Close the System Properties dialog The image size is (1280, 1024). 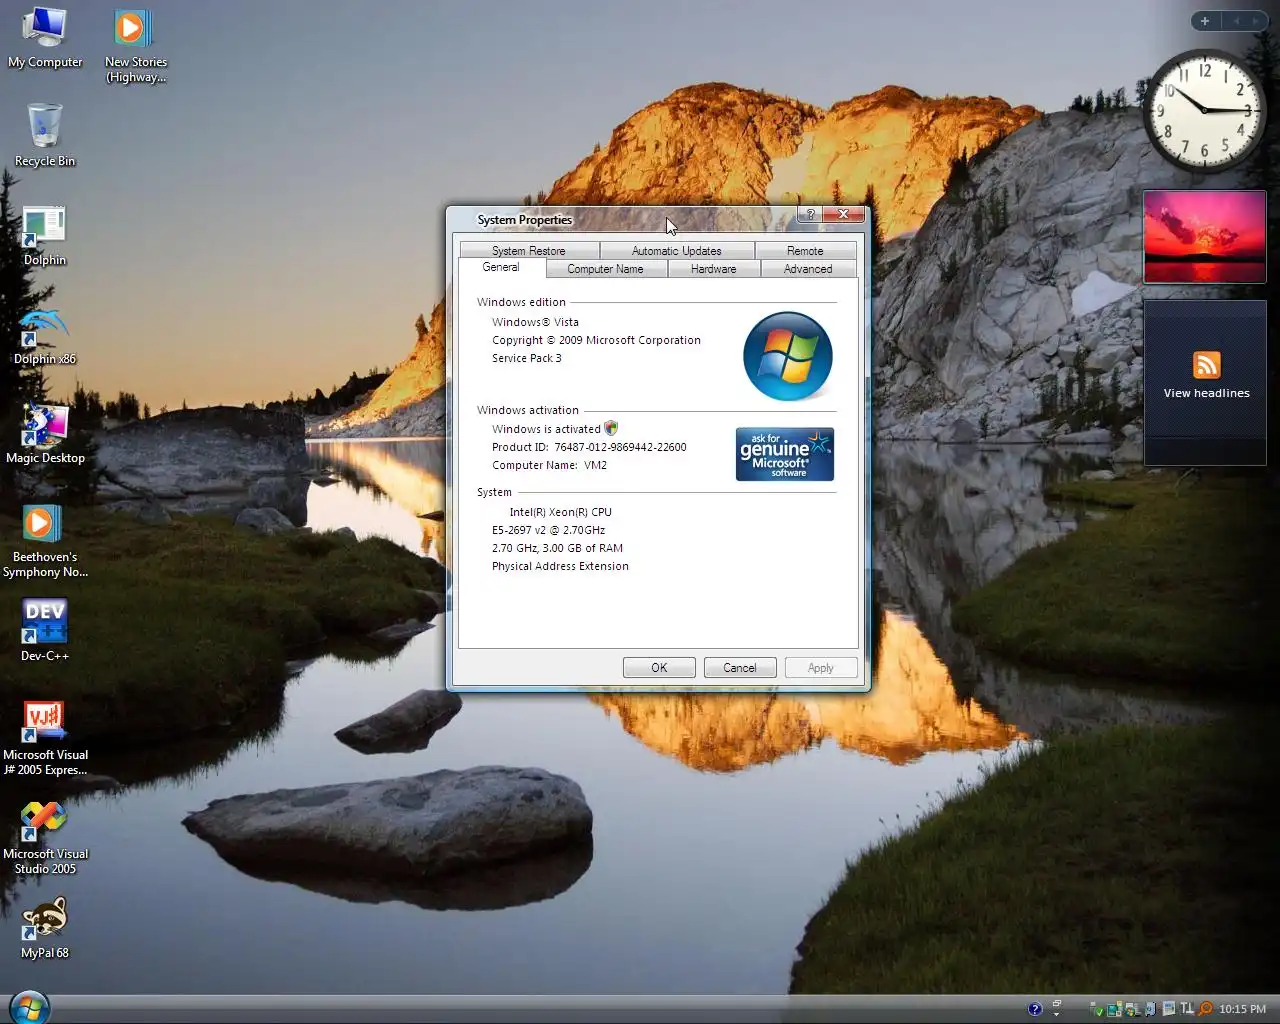(844, 214)
